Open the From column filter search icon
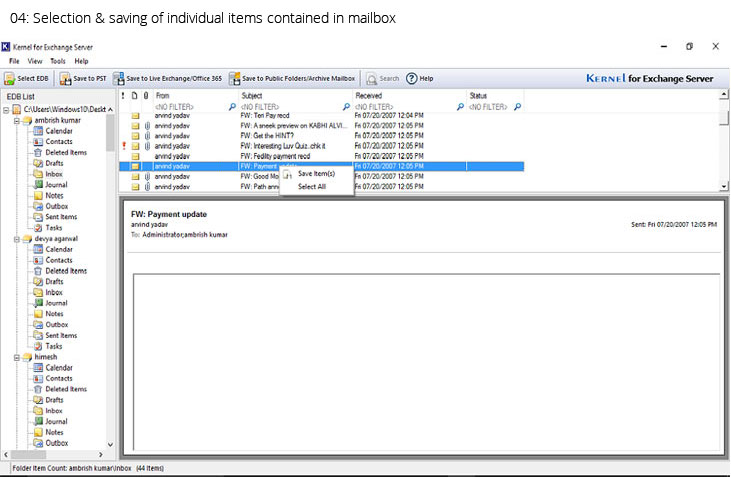This screenshot has height=477, width=731. pyautogui.click(x=232, y=107)
